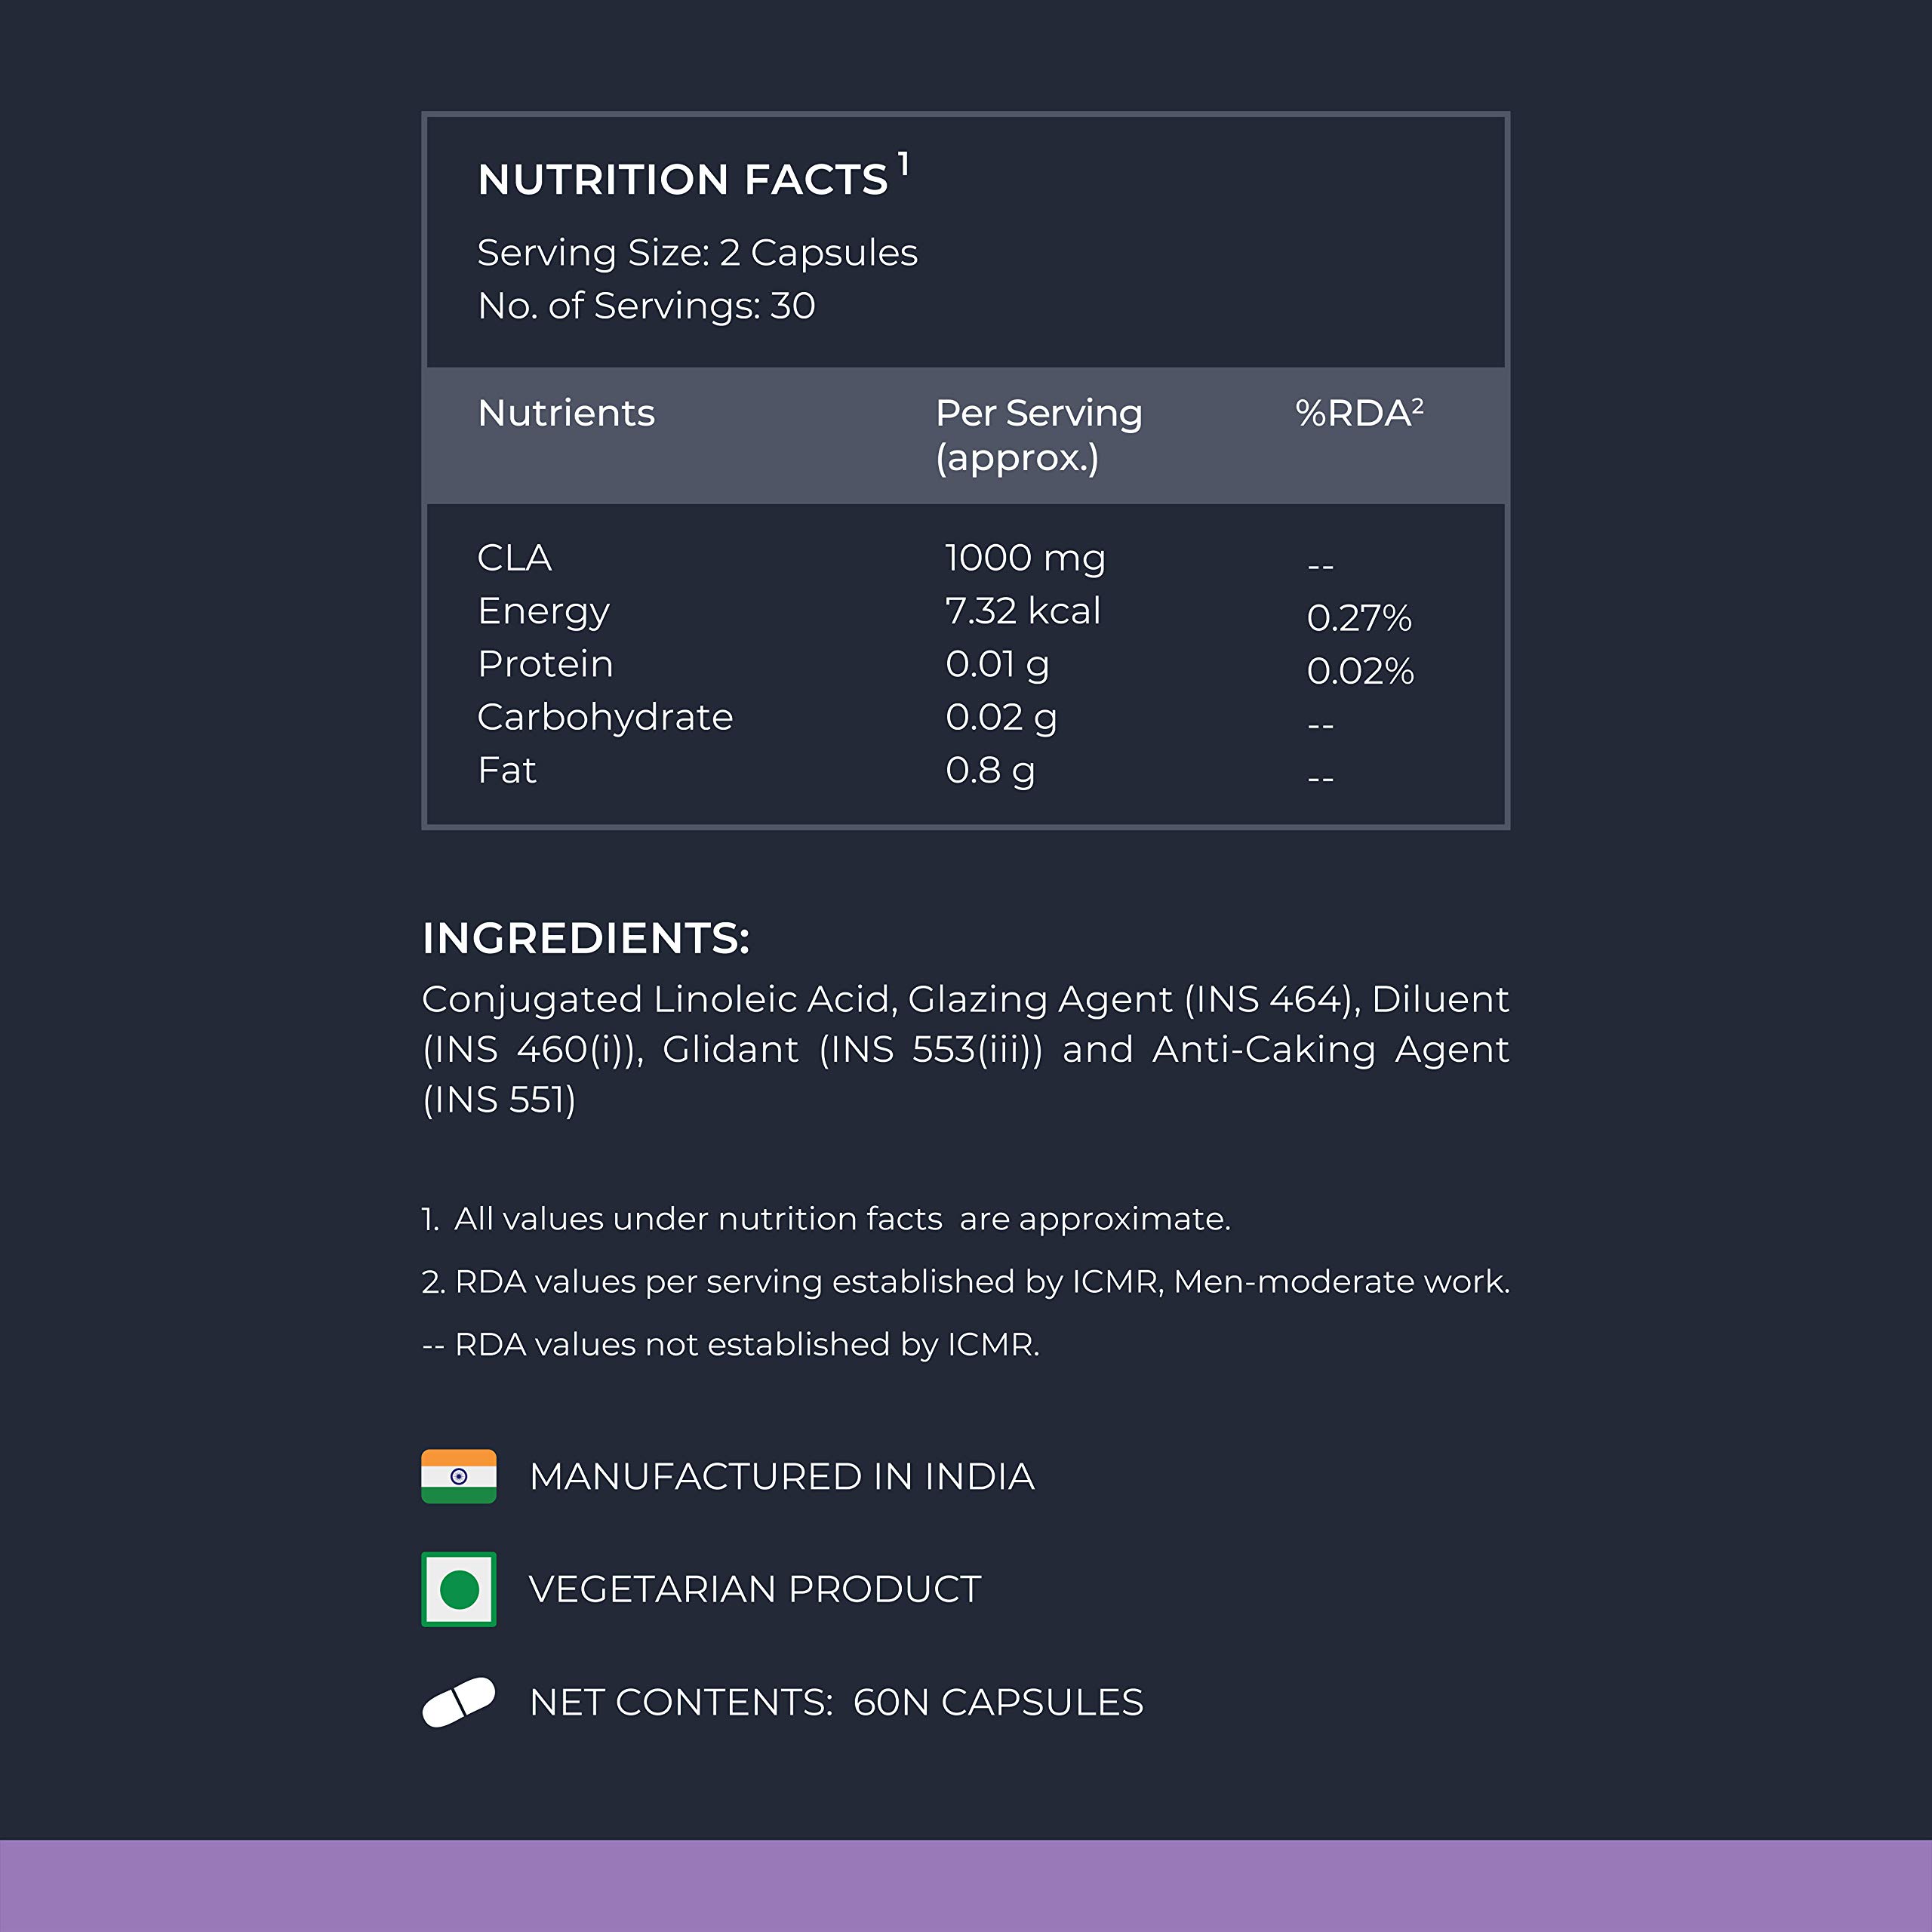1932x1932 pixels.
Task: Select the Carbohydrate row label
Action: 605,717
